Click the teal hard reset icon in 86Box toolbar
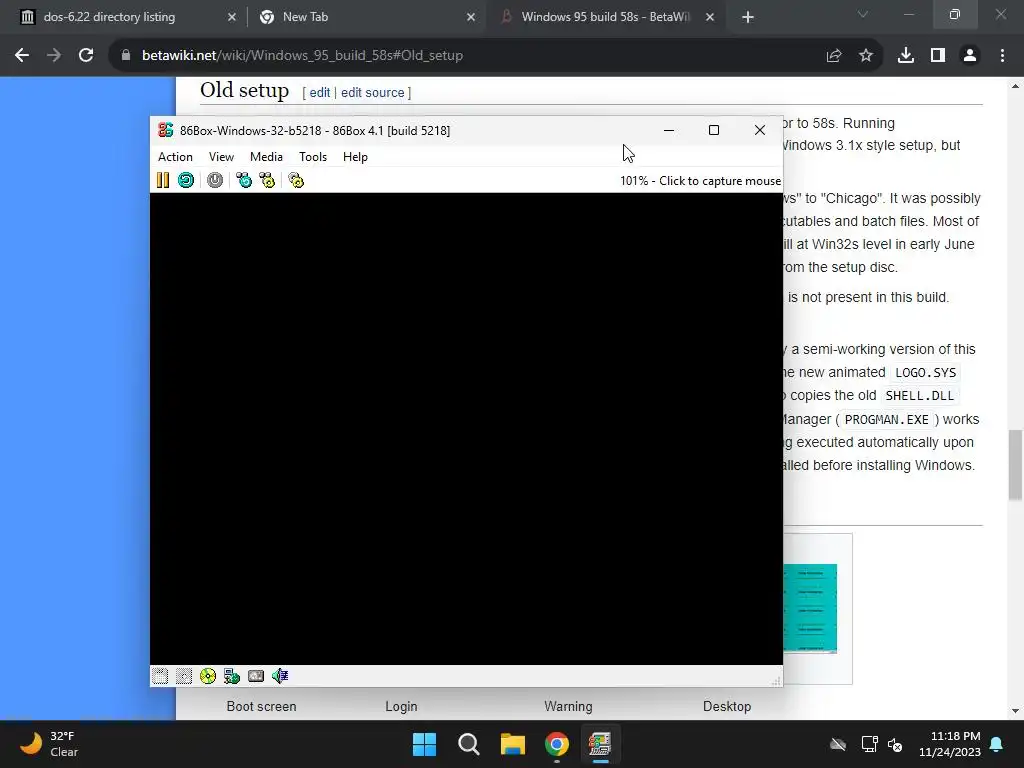The image size is (1024, 768). (186, 180)
